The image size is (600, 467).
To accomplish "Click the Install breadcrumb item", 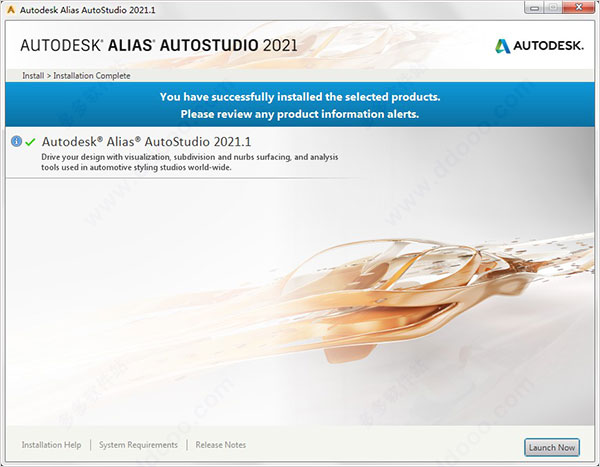I will [32, 76].
